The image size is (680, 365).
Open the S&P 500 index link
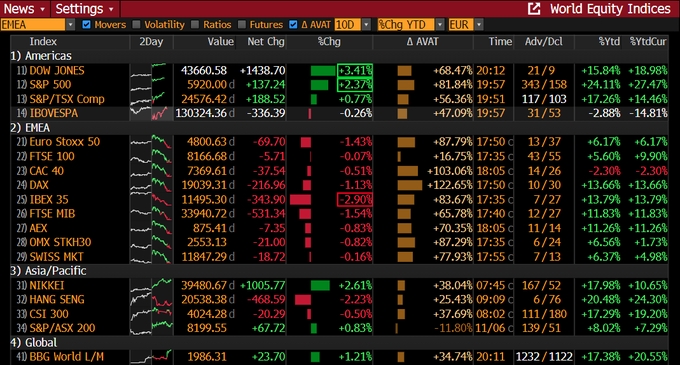[50, 85]
